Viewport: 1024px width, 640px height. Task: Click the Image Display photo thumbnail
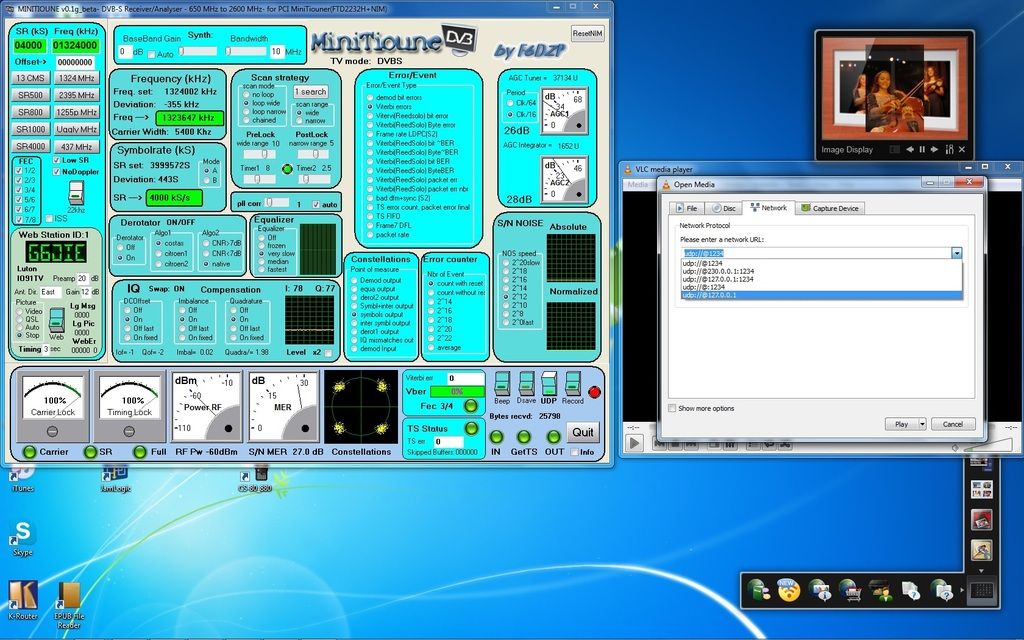(893, 90)
